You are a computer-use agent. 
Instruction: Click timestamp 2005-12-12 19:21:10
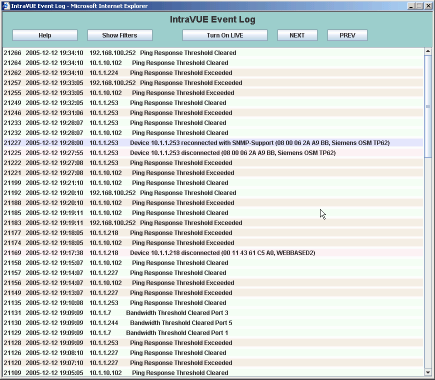(54, 183)
